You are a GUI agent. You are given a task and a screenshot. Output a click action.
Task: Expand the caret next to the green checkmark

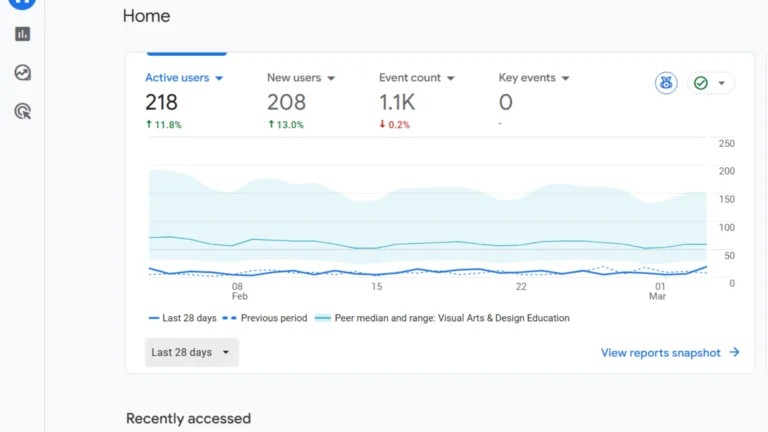coord(721,83)
